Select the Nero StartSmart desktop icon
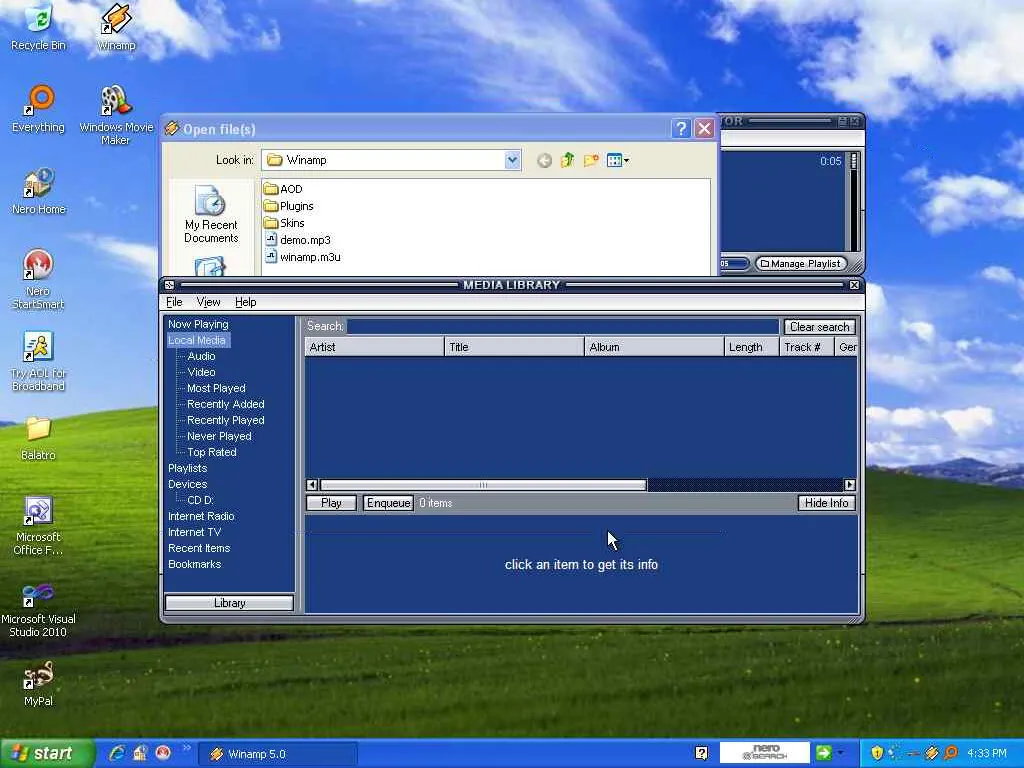This screenshot has width=1024, height=768. [x=38, y=279]
